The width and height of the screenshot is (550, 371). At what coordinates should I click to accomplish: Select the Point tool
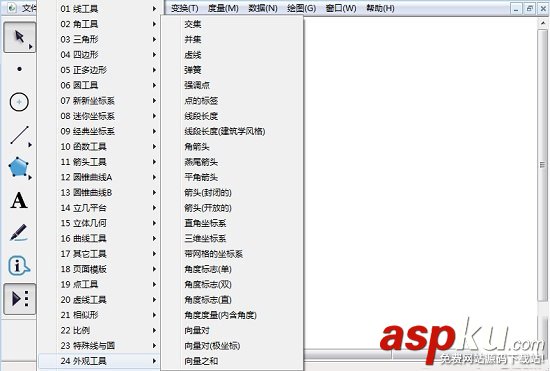point(19,69)
